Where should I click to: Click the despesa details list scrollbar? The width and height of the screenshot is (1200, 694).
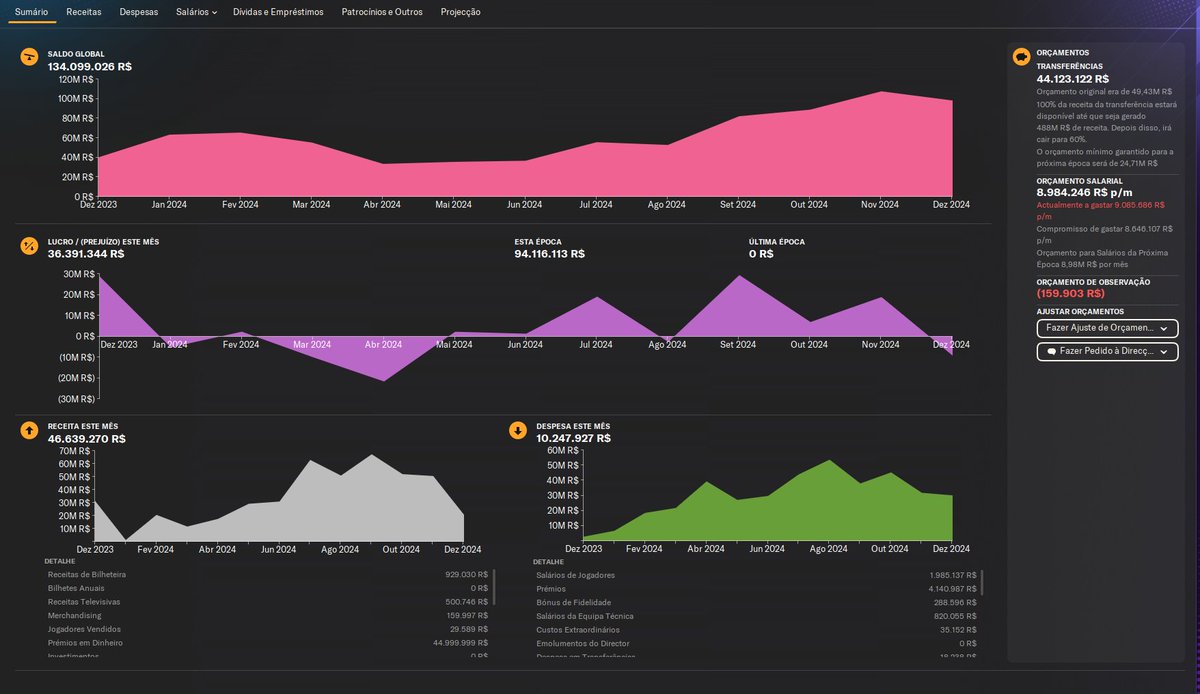click(x=983, y=582)
